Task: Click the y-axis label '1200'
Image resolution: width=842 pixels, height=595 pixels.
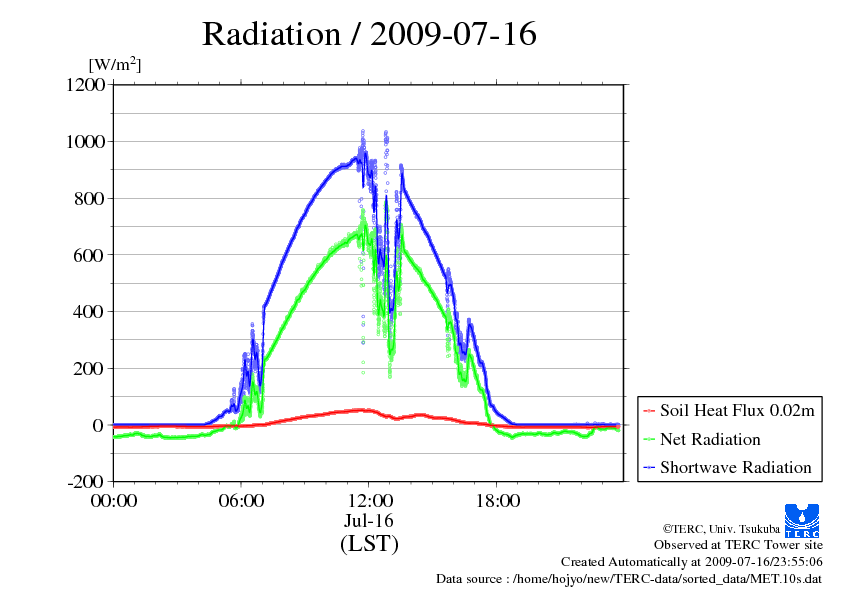Action: 85,85
